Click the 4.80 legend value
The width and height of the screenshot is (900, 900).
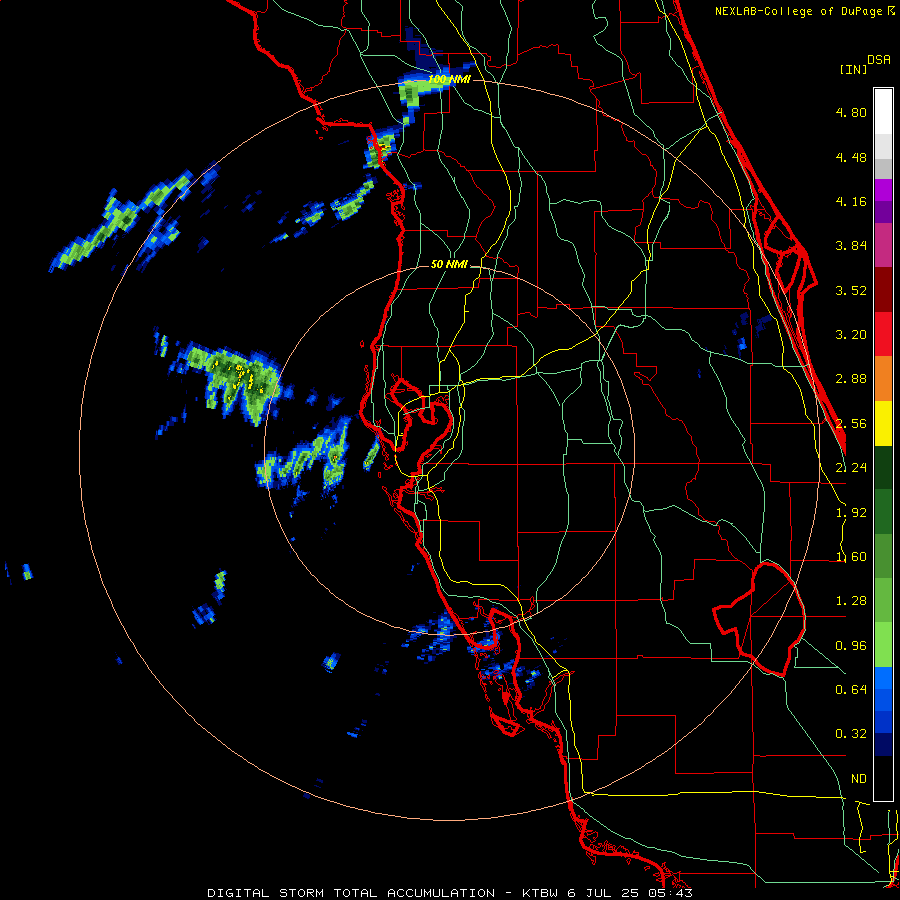(851, 112)
